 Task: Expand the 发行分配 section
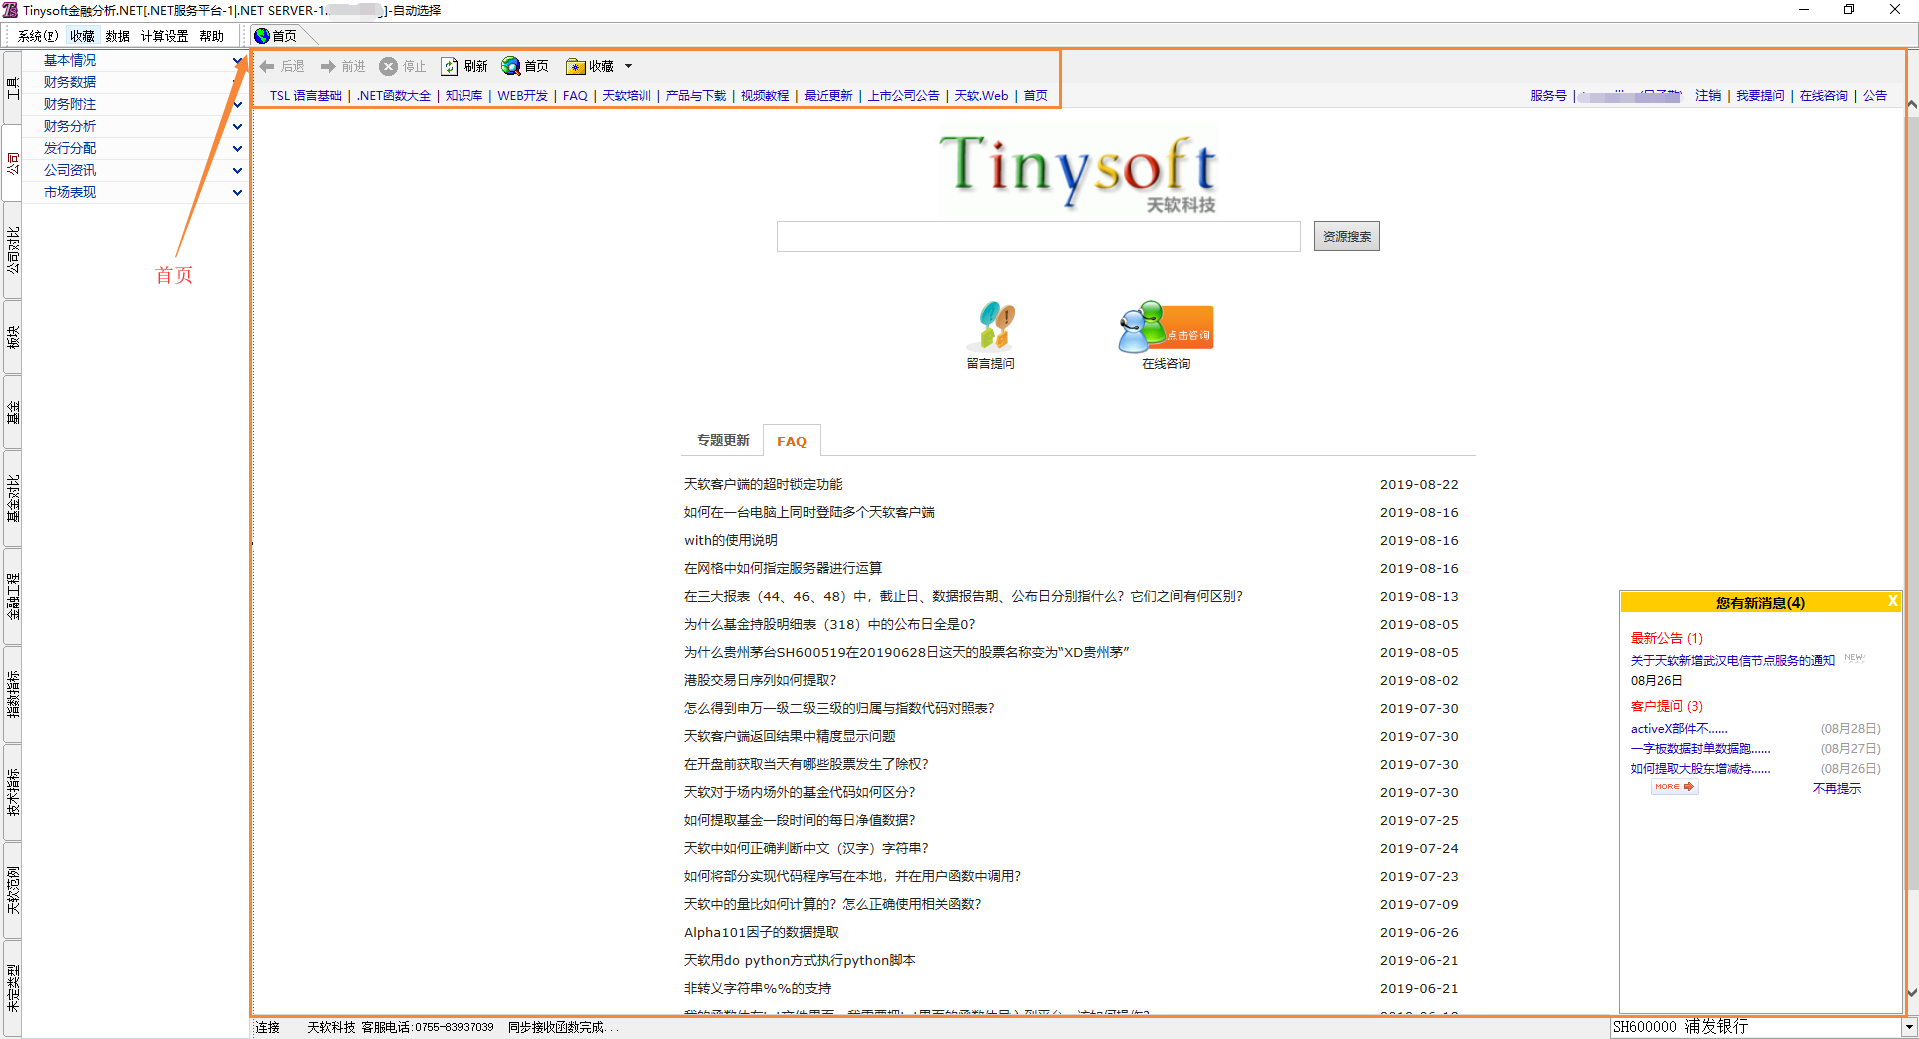pos(237,148)
